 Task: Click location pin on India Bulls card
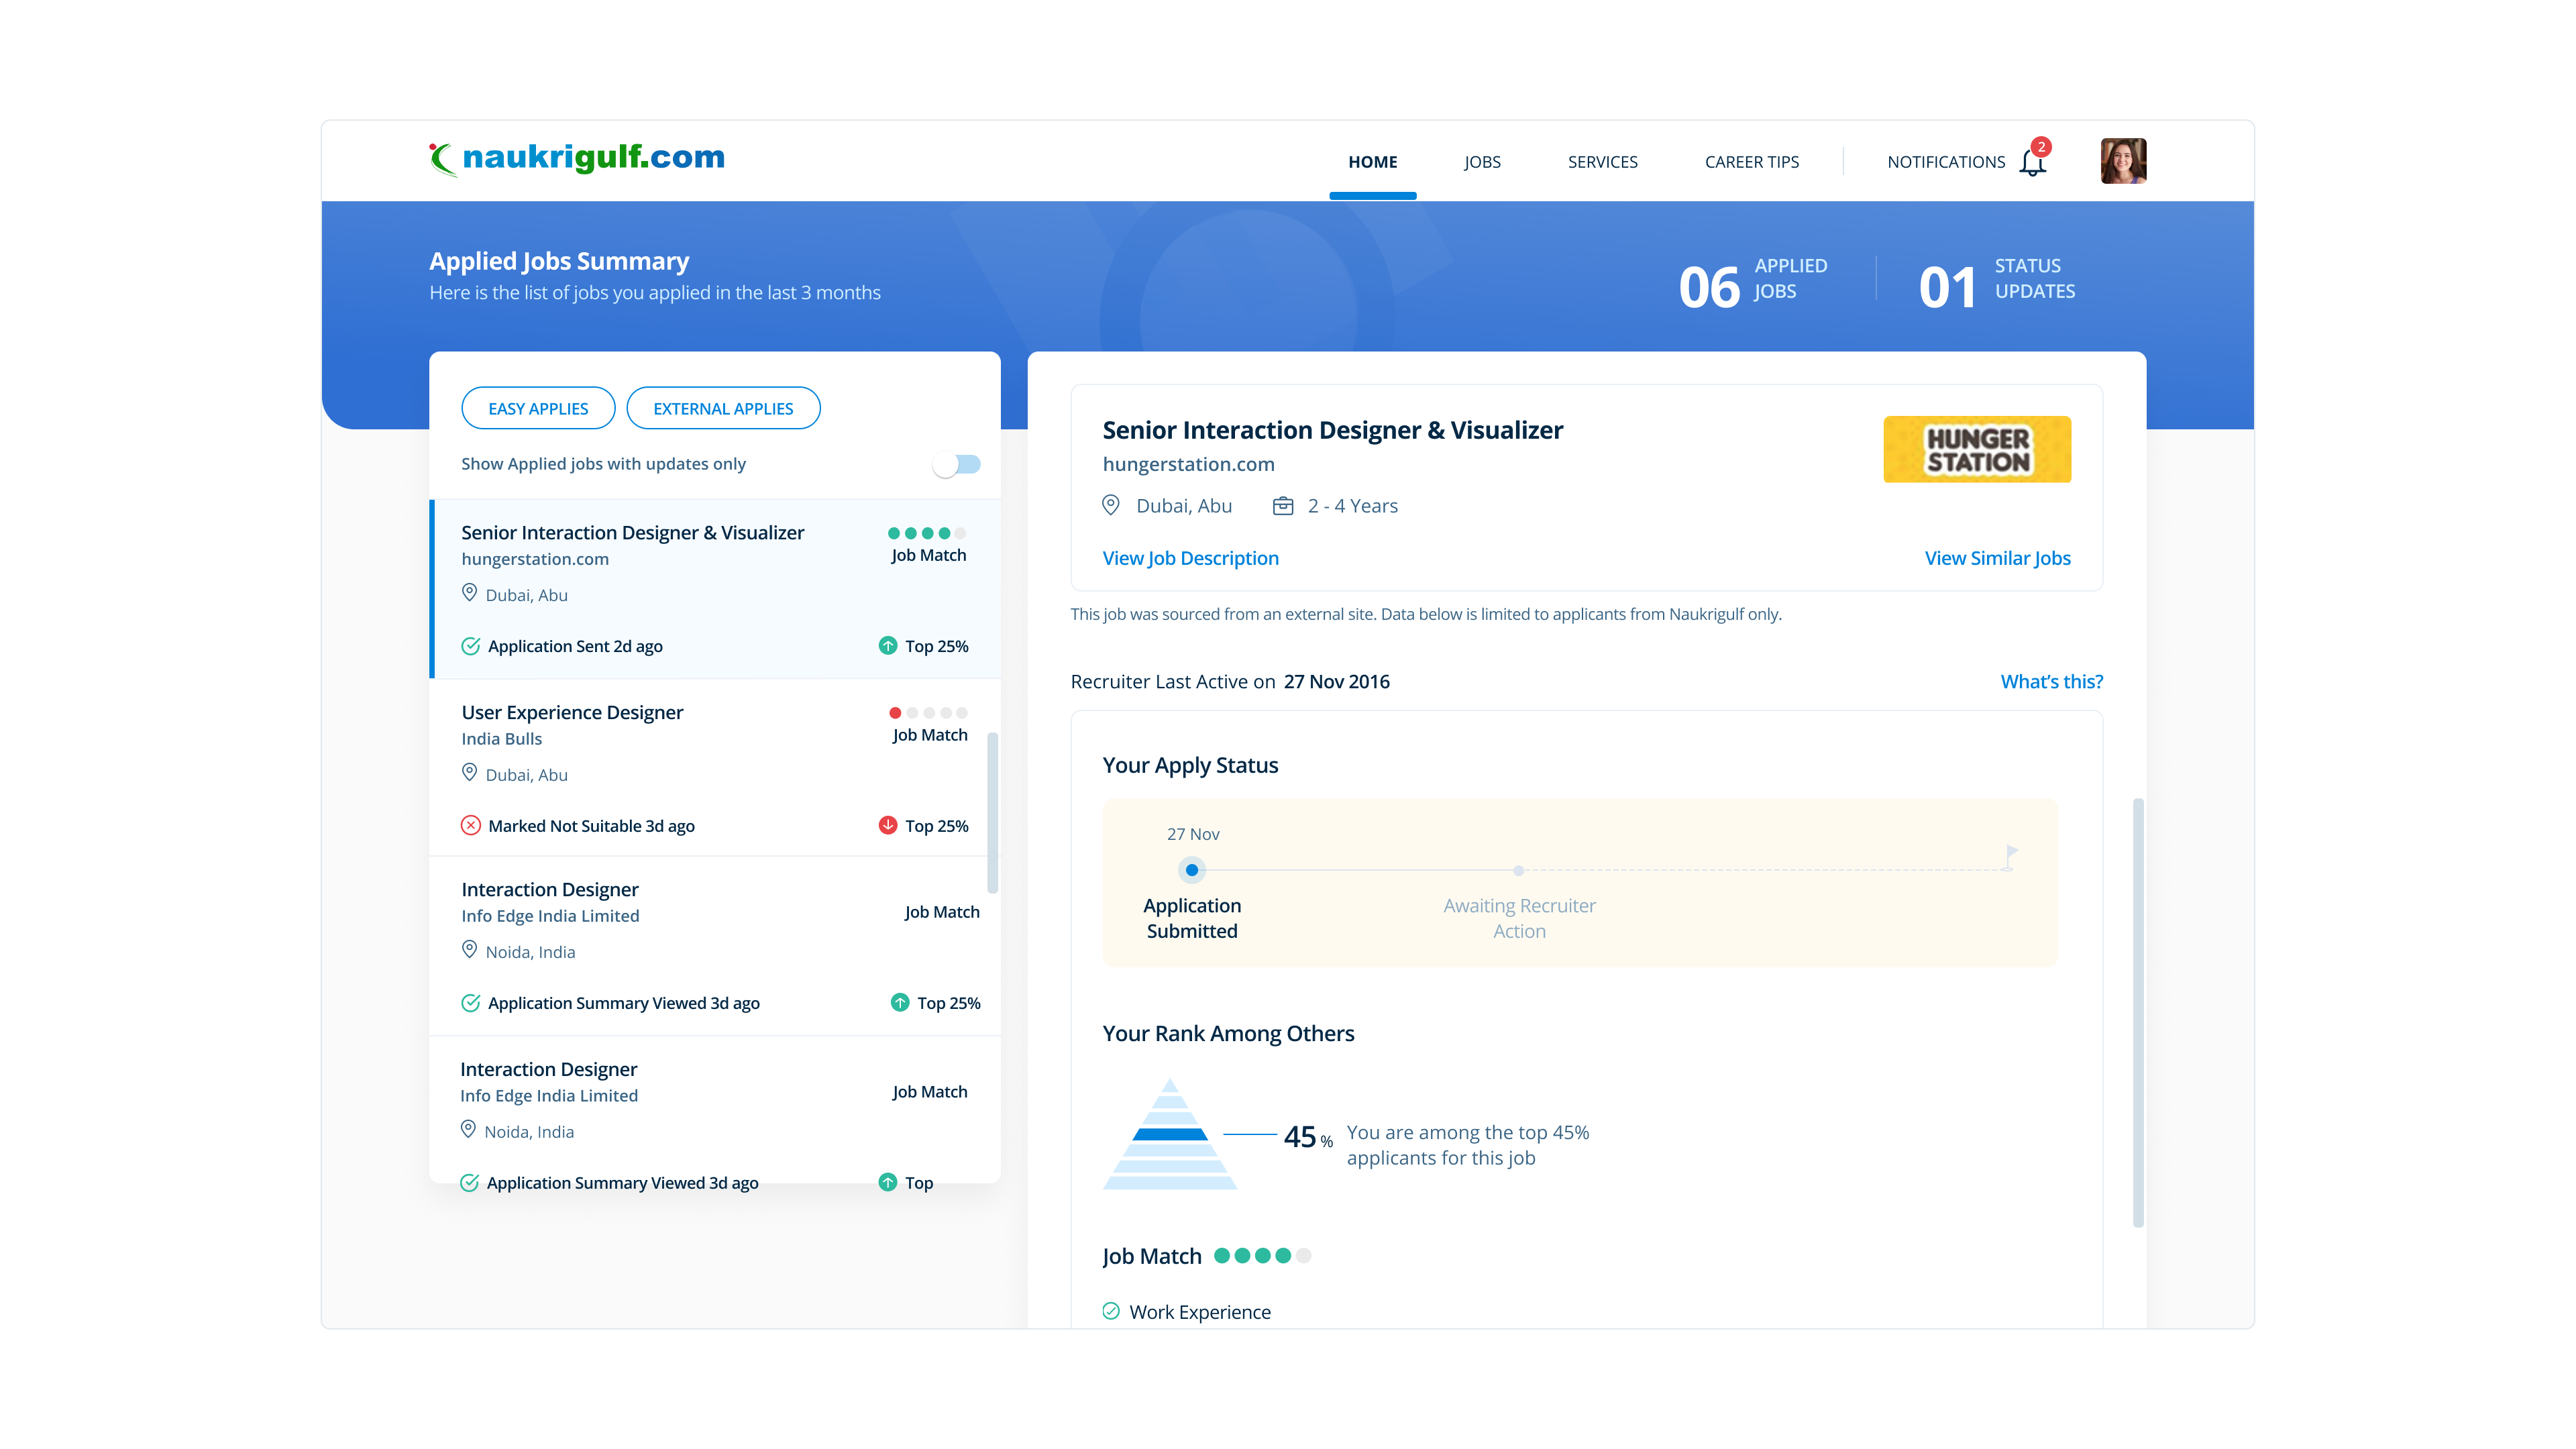pos(469,773)
